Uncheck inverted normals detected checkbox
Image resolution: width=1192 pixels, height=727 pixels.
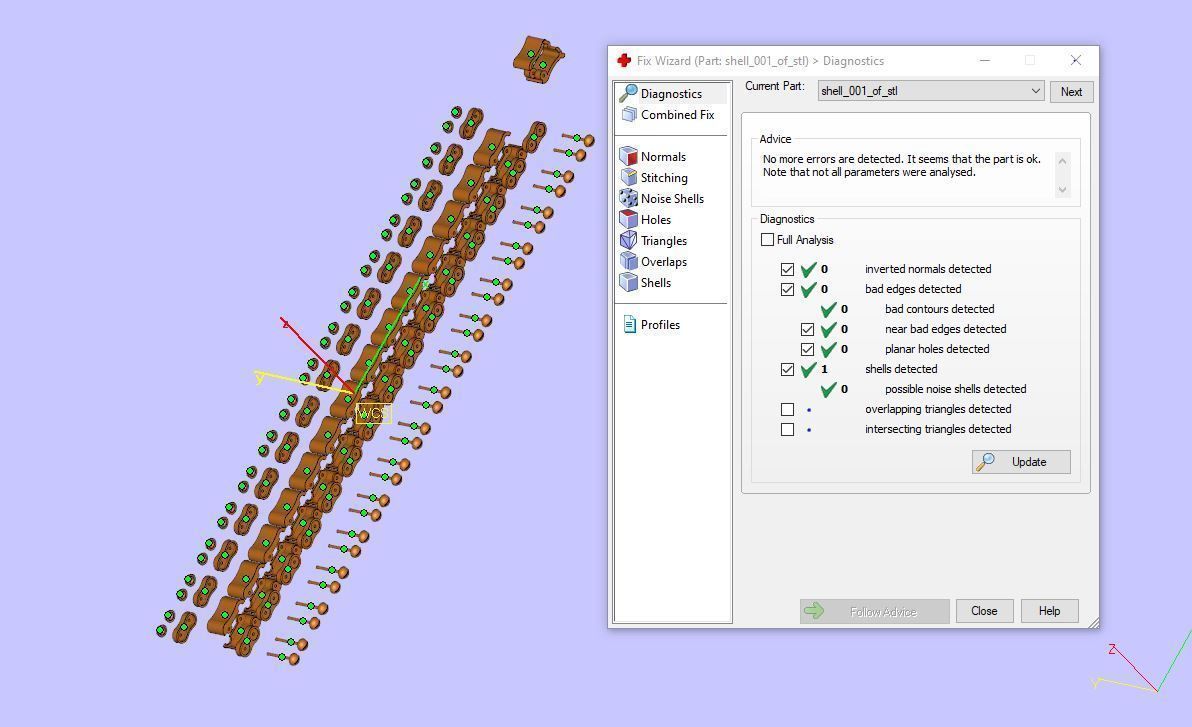788,269
